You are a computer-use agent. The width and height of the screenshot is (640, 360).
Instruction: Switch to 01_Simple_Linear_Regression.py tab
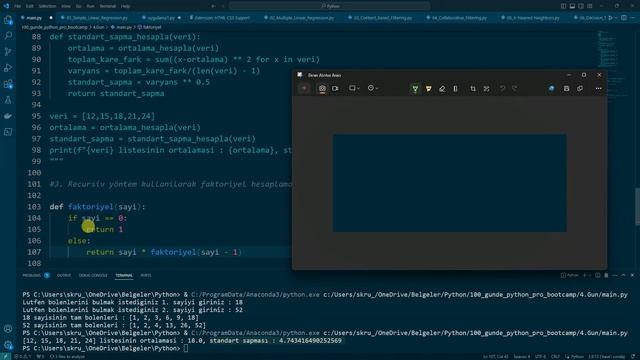[x=97, y=18]
